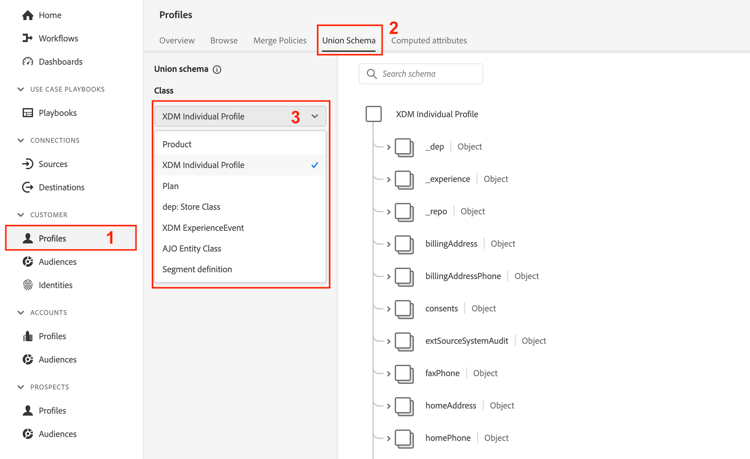Click into the Search schema field

click(421, 74)
